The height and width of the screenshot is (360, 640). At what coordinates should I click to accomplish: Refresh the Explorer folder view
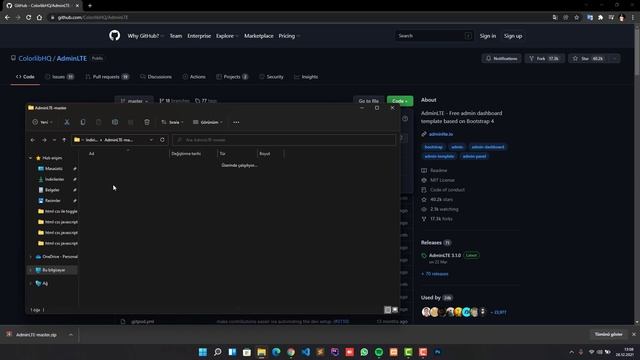[x=162, y=140]
